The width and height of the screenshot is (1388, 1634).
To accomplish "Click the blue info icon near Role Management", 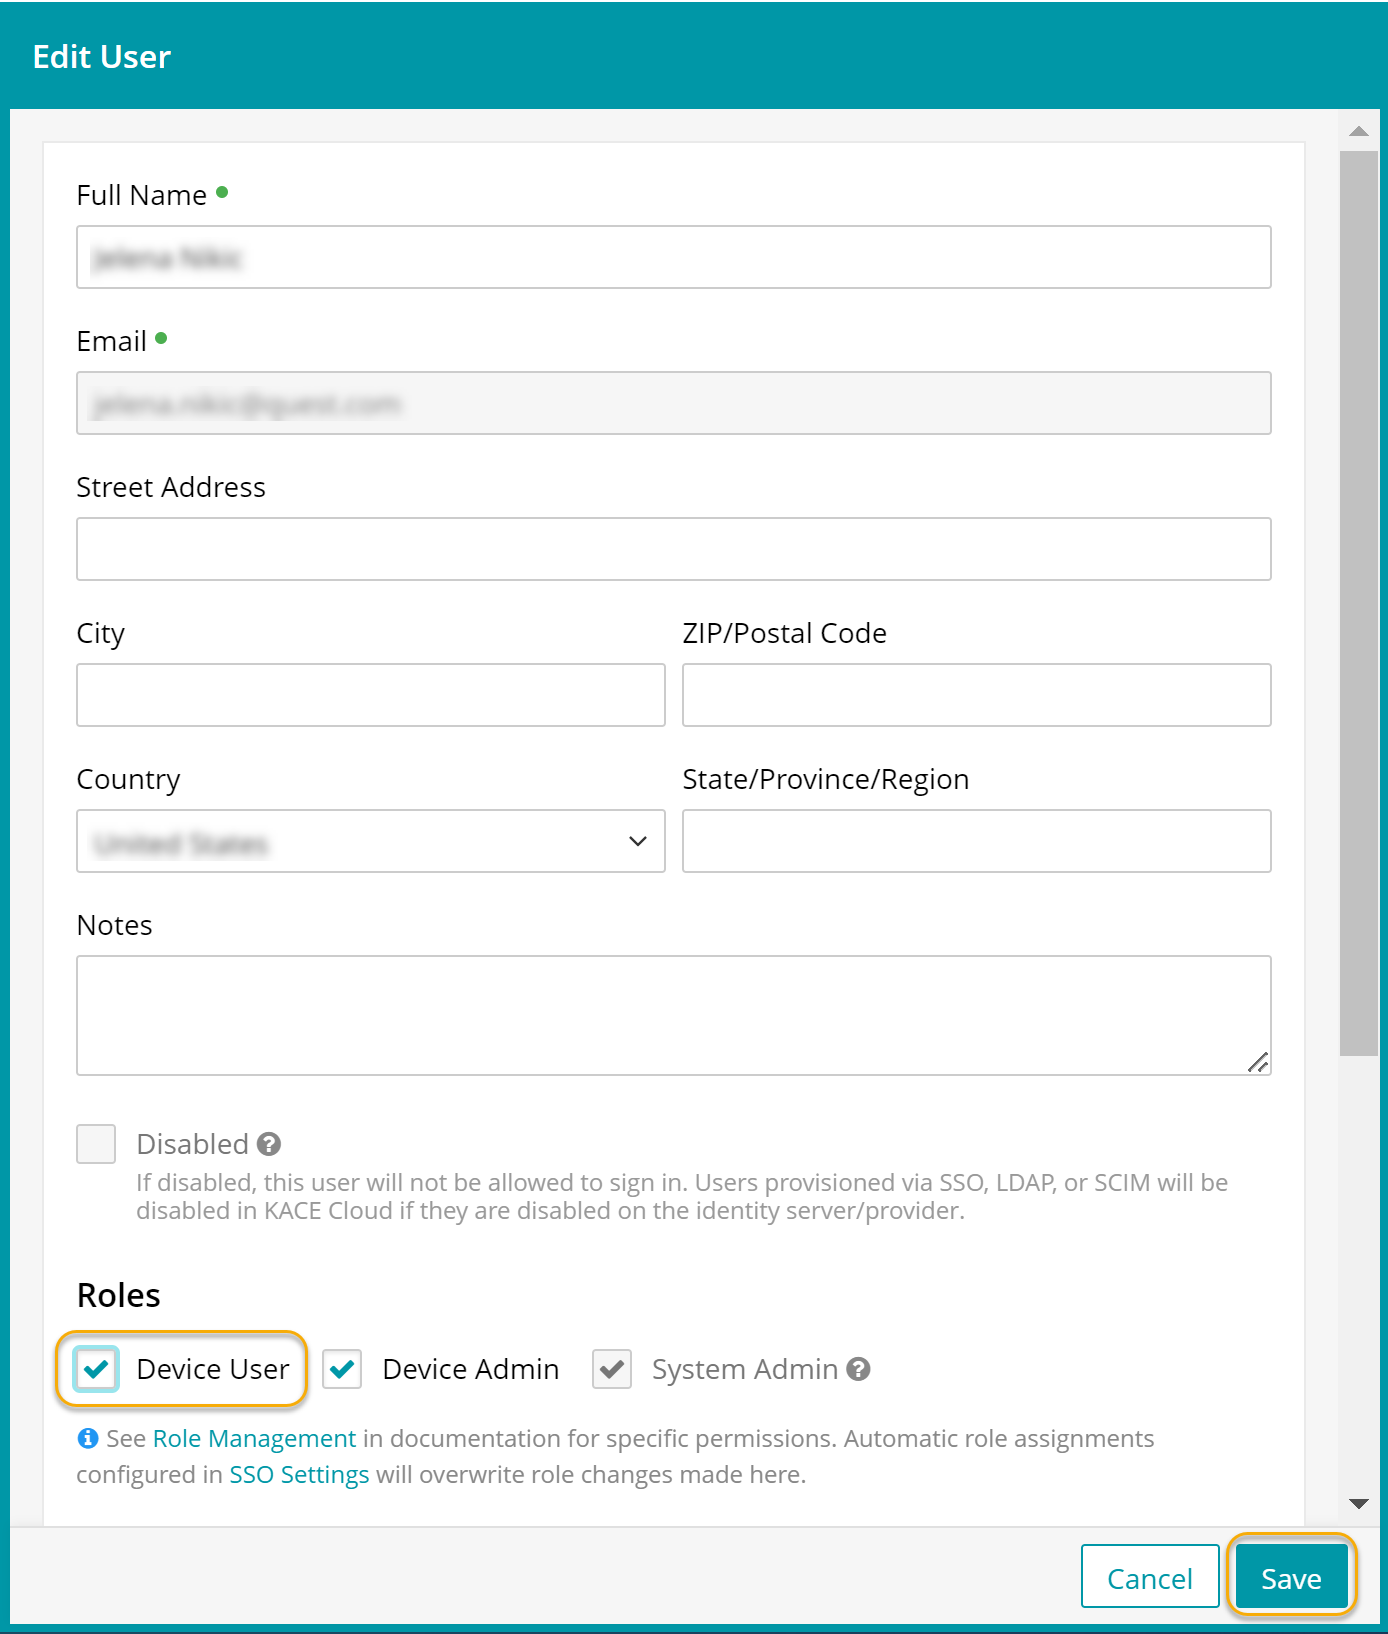I will point(88,1438).
